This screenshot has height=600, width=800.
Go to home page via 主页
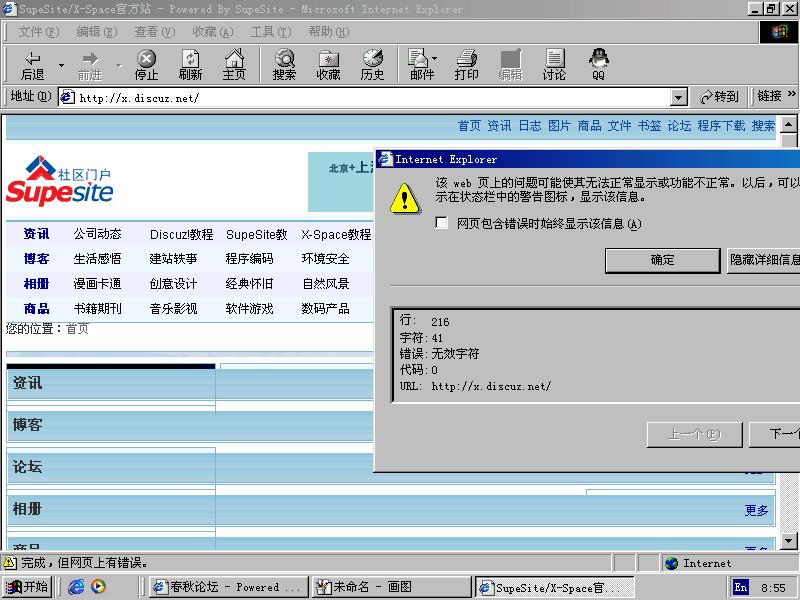click(234, 65)
